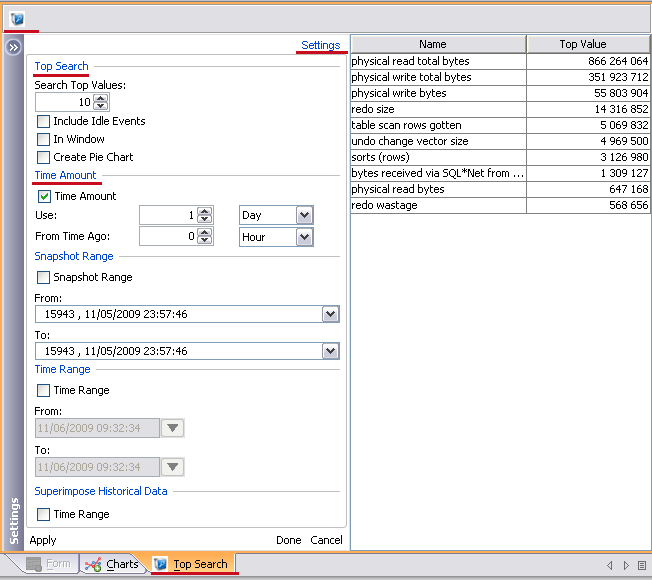Click the Top Search icon in top toolbar
This screenshot has width=652, height=580.
tap(18, 19)
